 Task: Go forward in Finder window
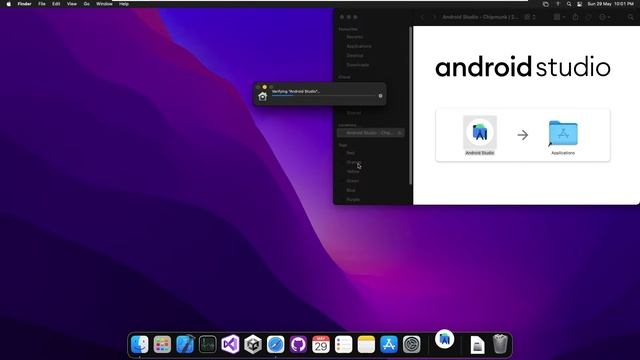[434, 17]
